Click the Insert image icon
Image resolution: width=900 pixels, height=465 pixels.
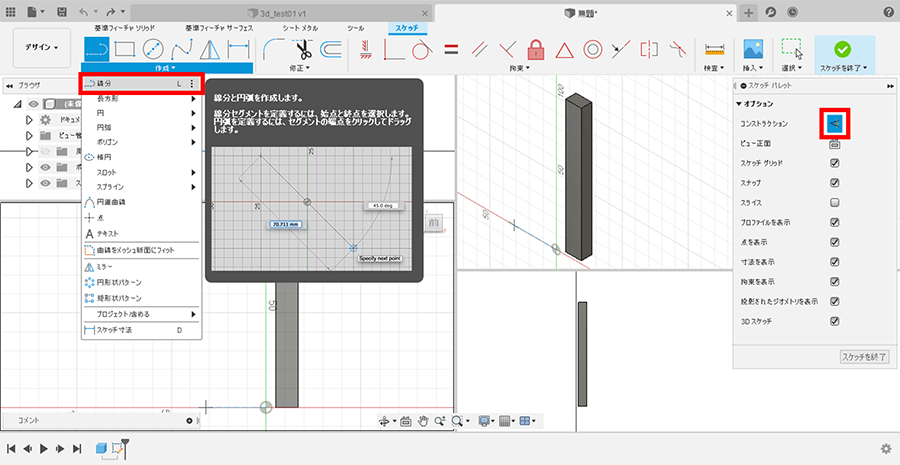tap(753, 49)
